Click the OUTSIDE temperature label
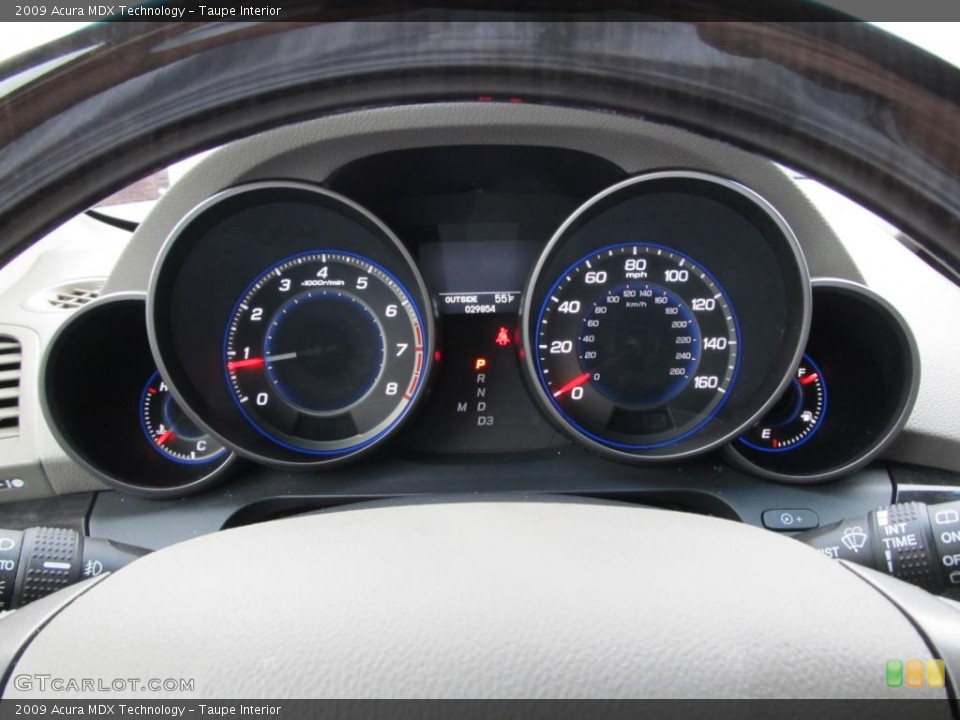The width and height of the screenshot is (960, 720). 461,299
